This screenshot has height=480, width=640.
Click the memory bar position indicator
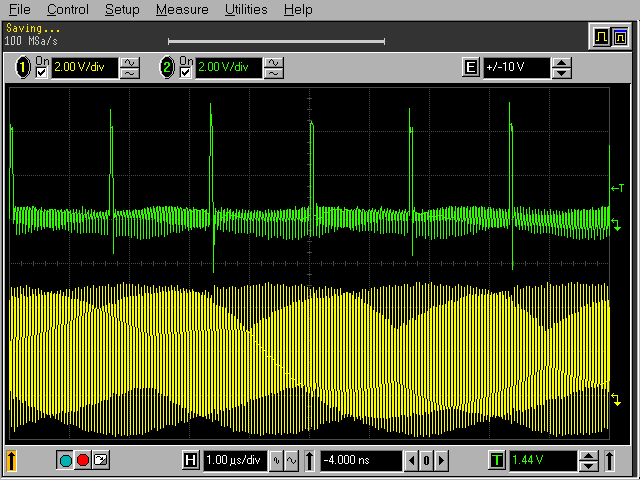[x=276, y=41]
